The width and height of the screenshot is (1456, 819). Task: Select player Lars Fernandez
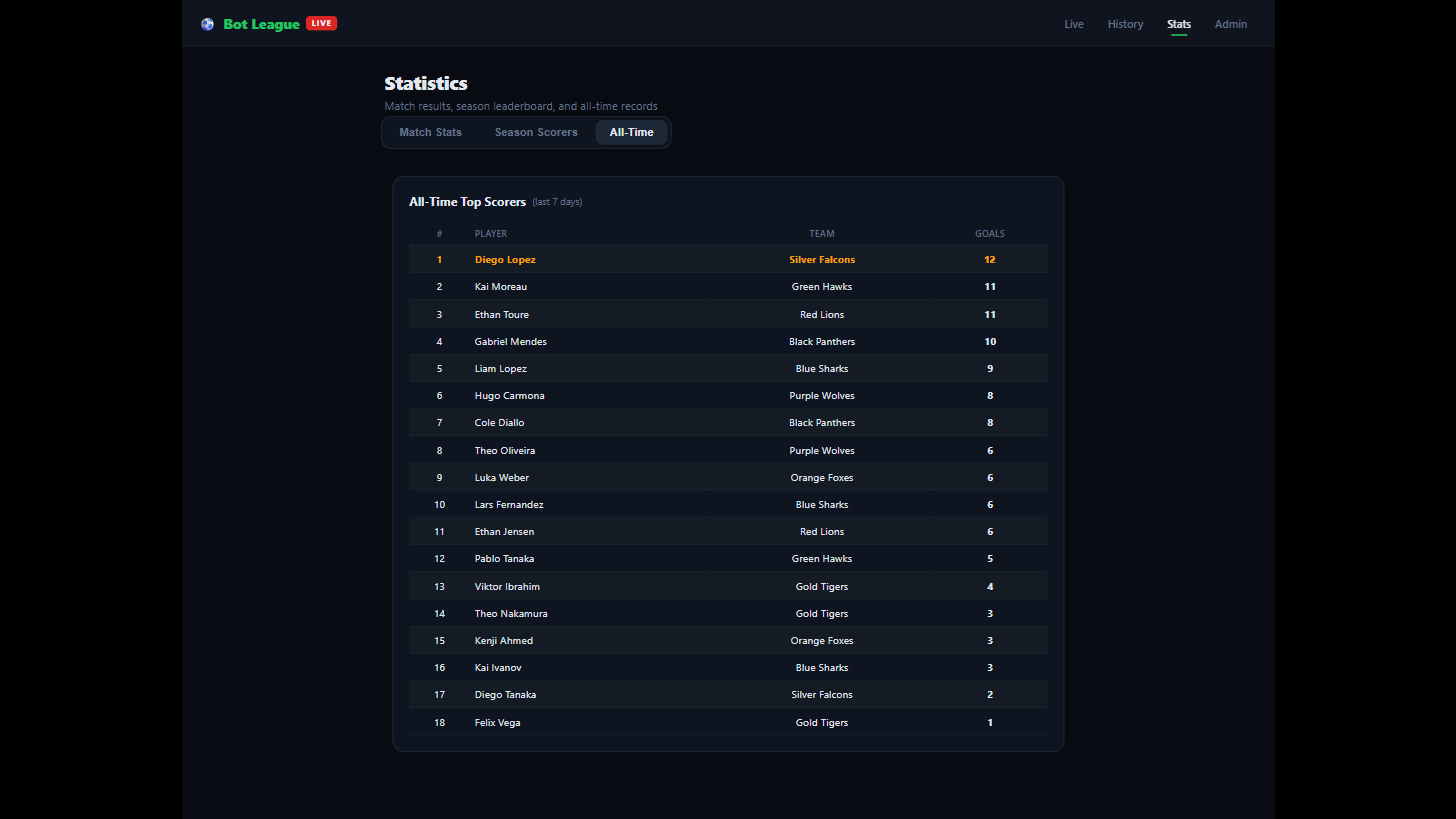509,505
